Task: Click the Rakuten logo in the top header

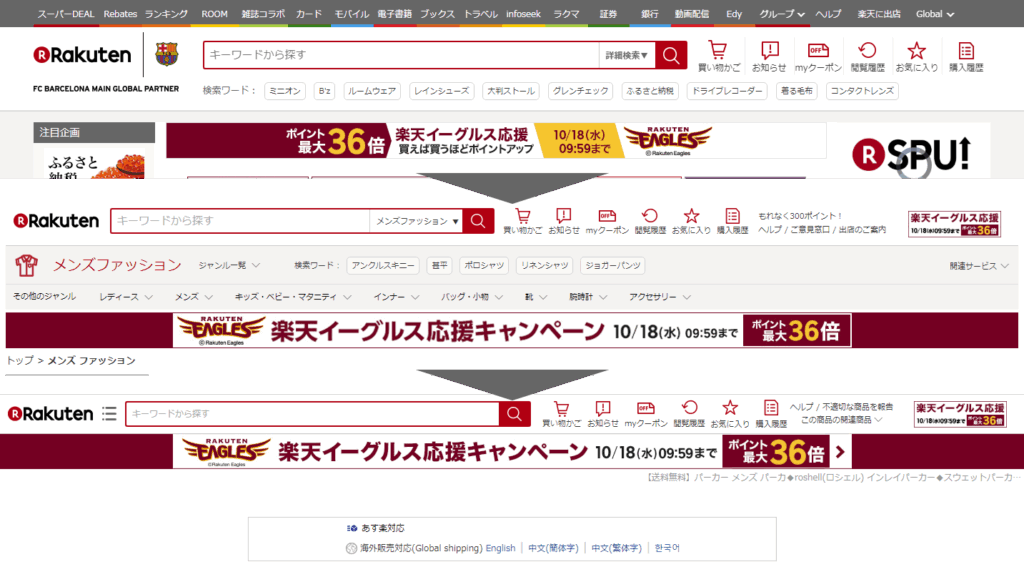Action: (82, 56)
